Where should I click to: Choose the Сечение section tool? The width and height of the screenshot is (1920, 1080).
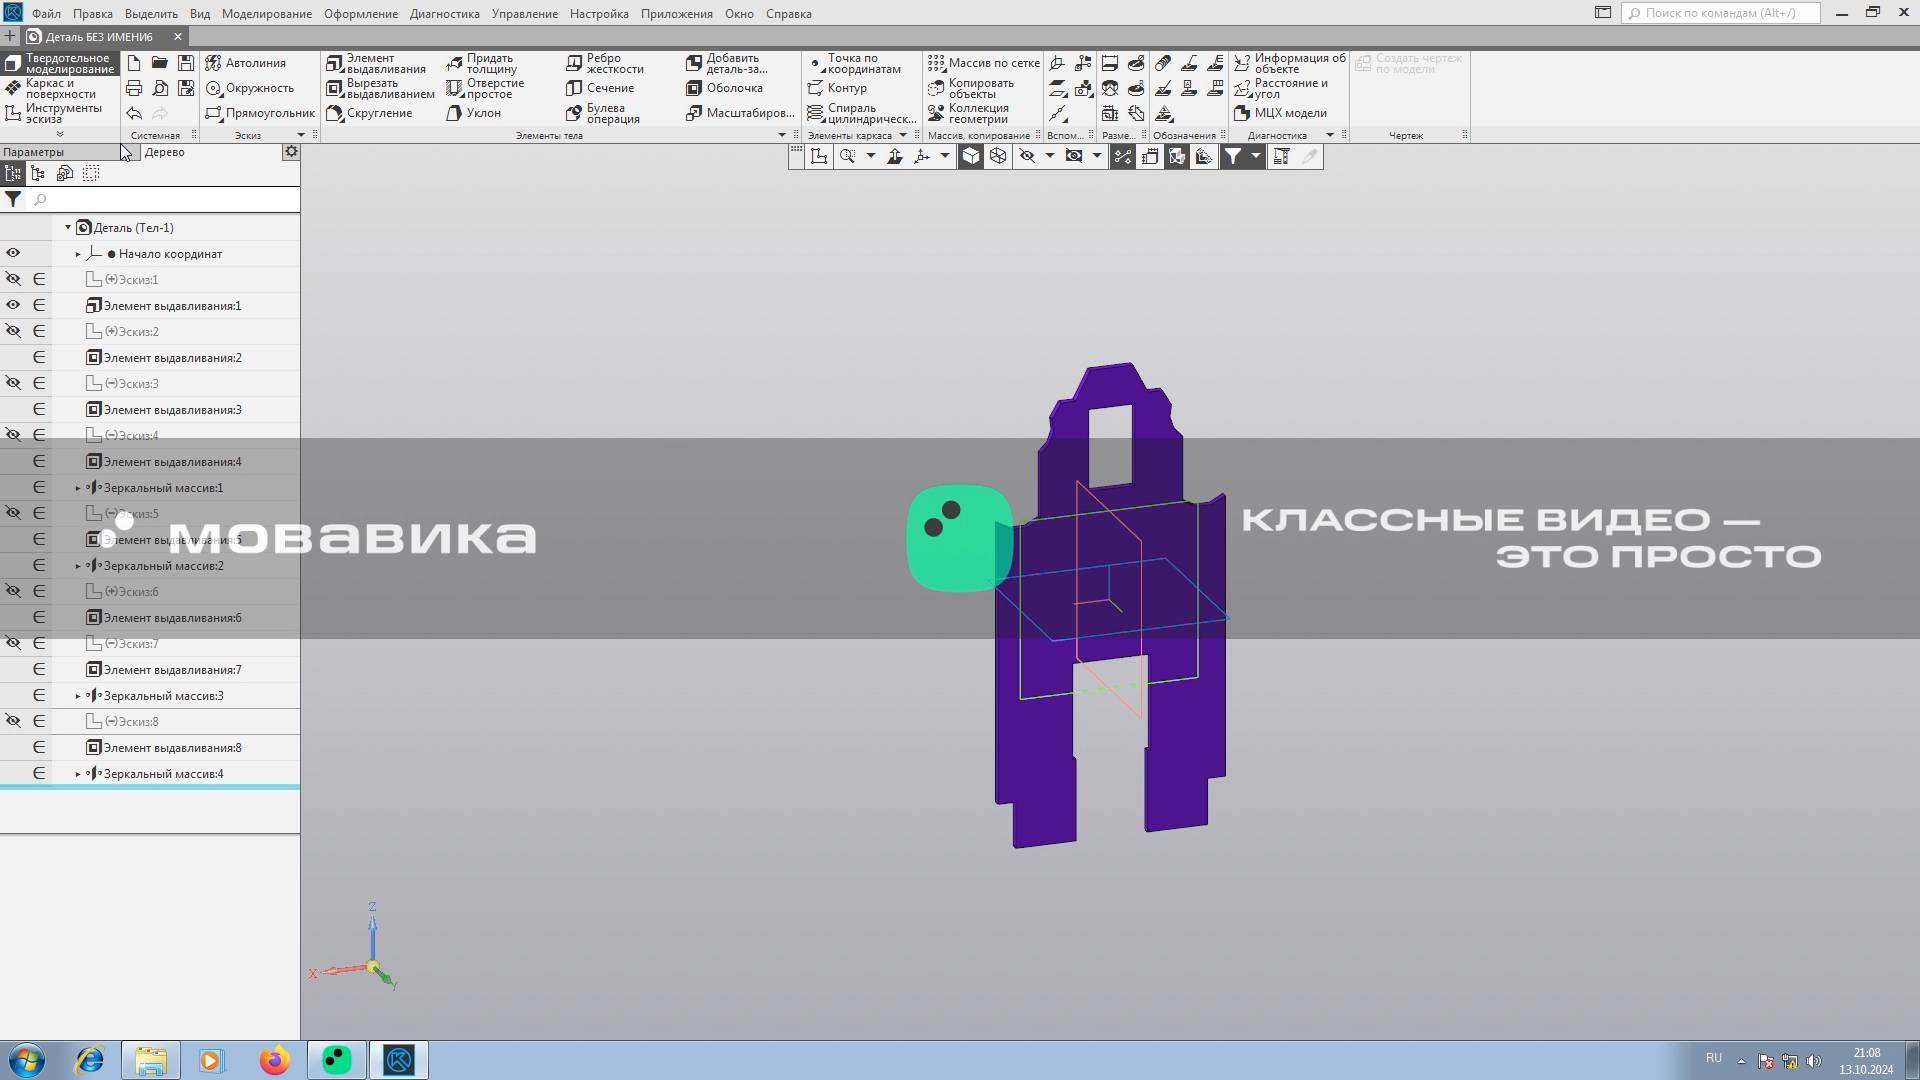click(x=600, y=88)
